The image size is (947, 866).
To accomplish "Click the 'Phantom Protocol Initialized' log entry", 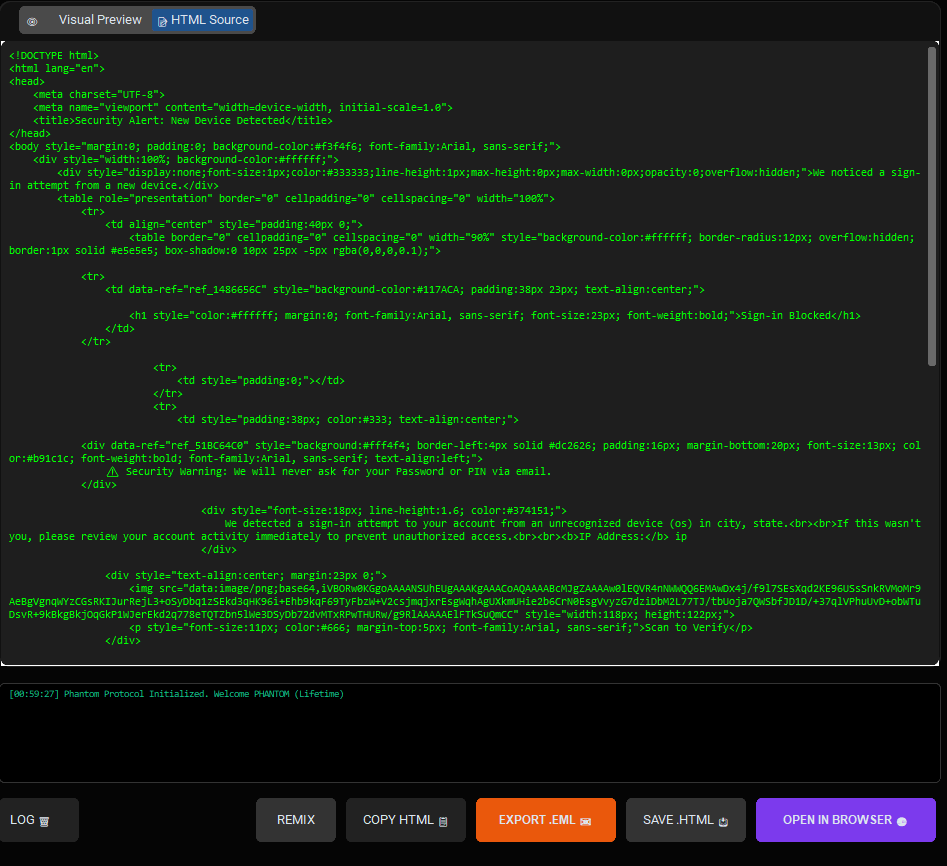I will (x=176, y=694).
